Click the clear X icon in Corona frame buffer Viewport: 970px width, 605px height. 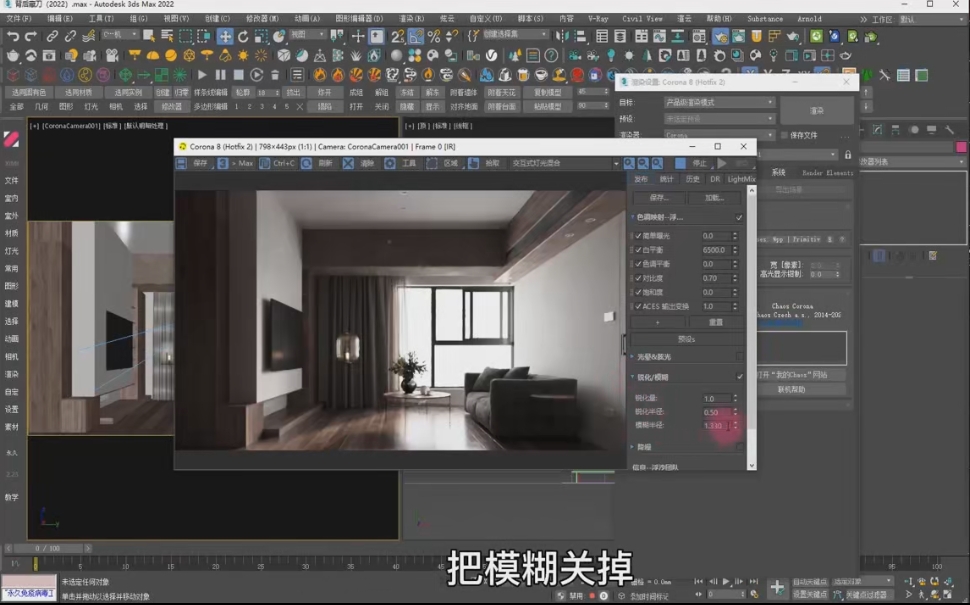pyautogui.click(x=348, y=163)
